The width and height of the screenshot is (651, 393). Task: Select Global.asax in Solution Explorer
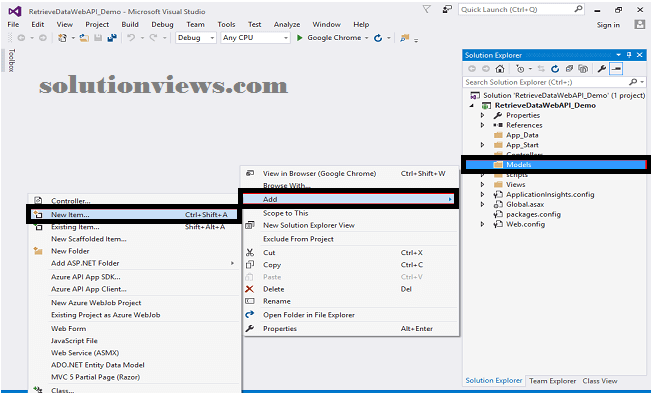pos(525,204)
